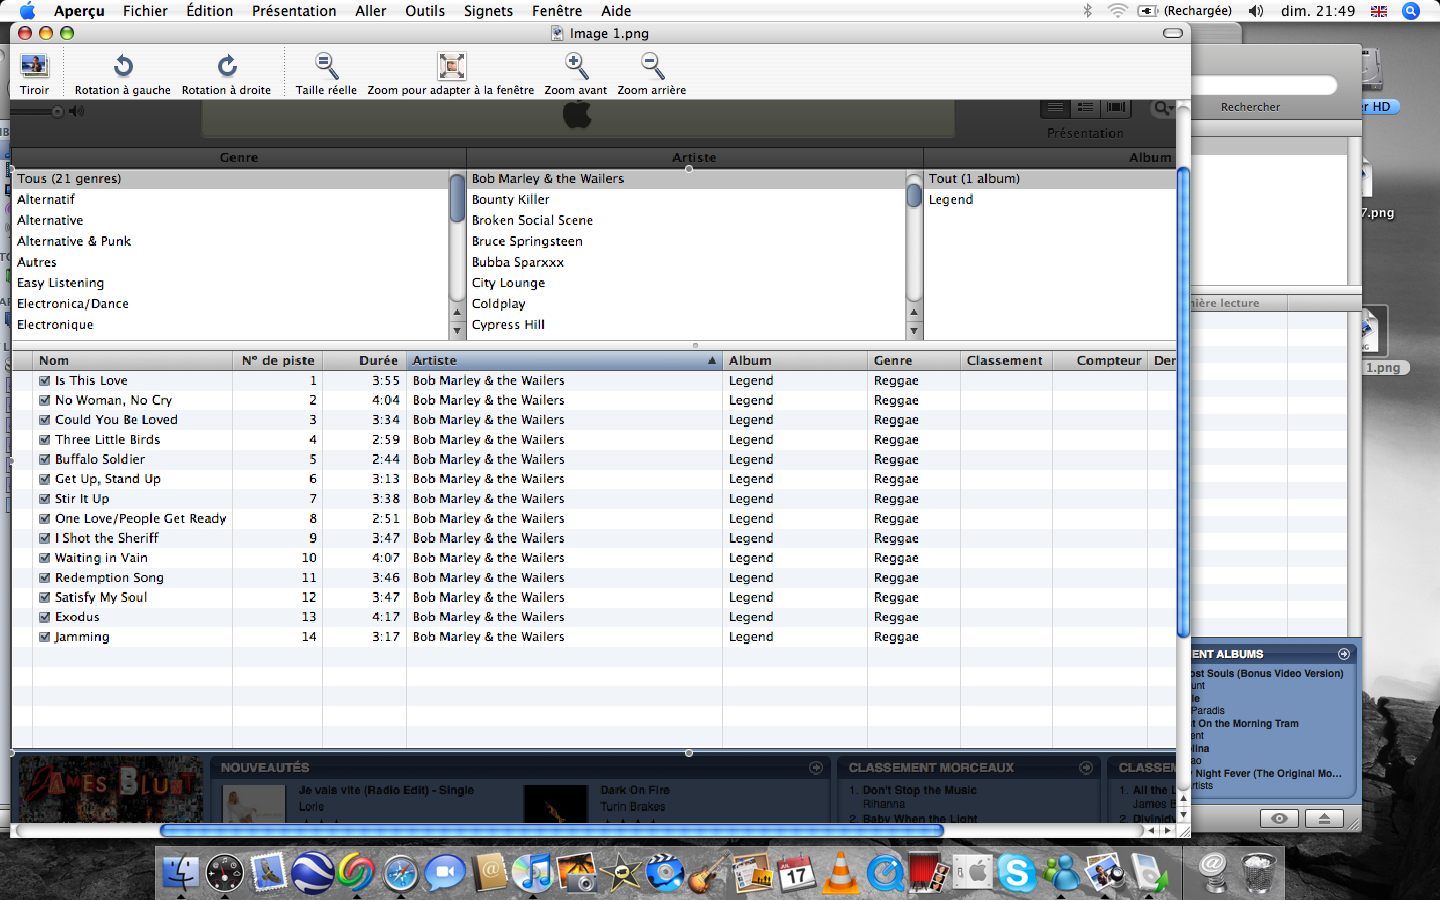The width and height of the screenshot is (1440, 900).
Task: Expand CLASSEMENT MORCEAUX arrow button
Action: pyautogui.click(x=1086, y=768)
